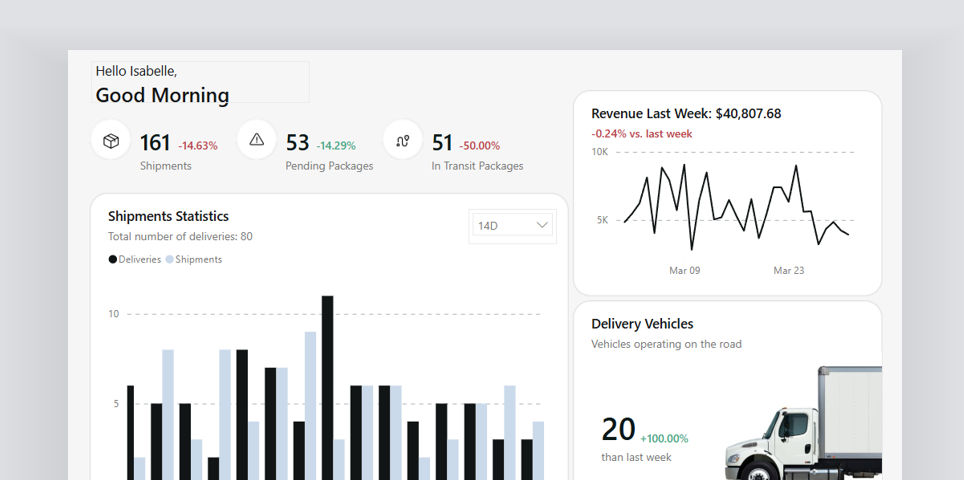The height and width of the screenshot is (480, 964).
Task: Click the revenue trend line chart
Action: 737,207
